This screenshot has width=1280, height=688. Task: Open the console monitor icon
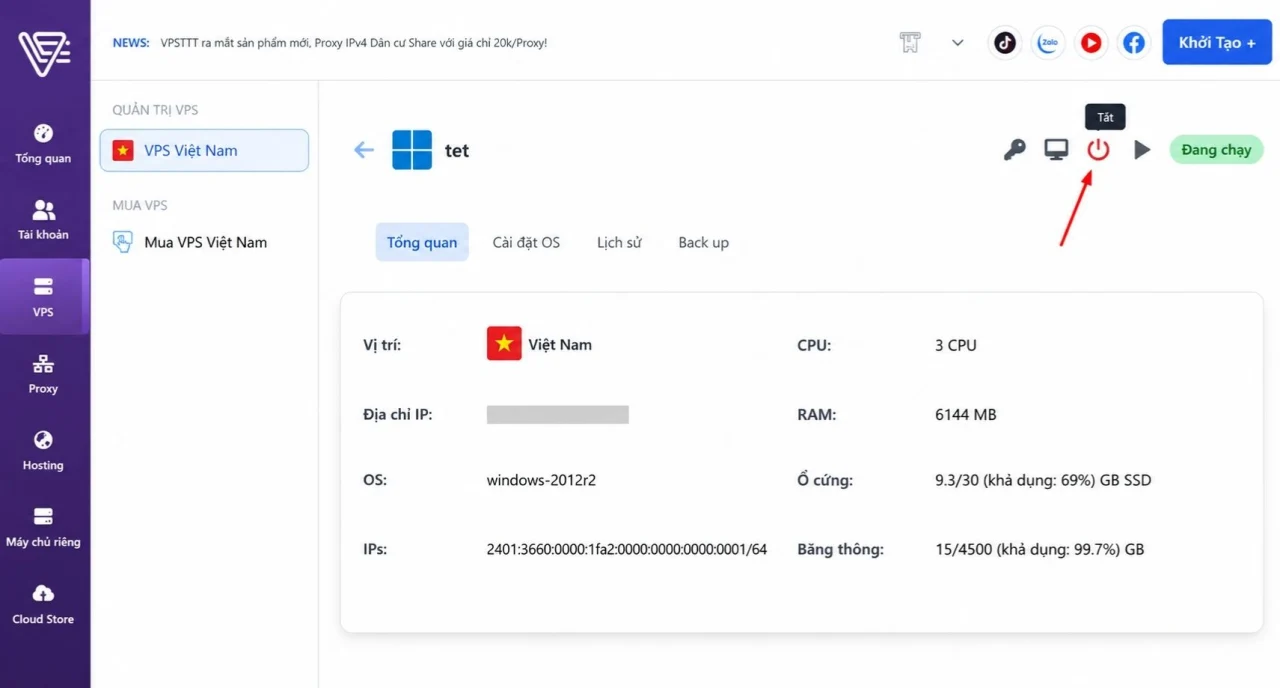click(1056, 150)
